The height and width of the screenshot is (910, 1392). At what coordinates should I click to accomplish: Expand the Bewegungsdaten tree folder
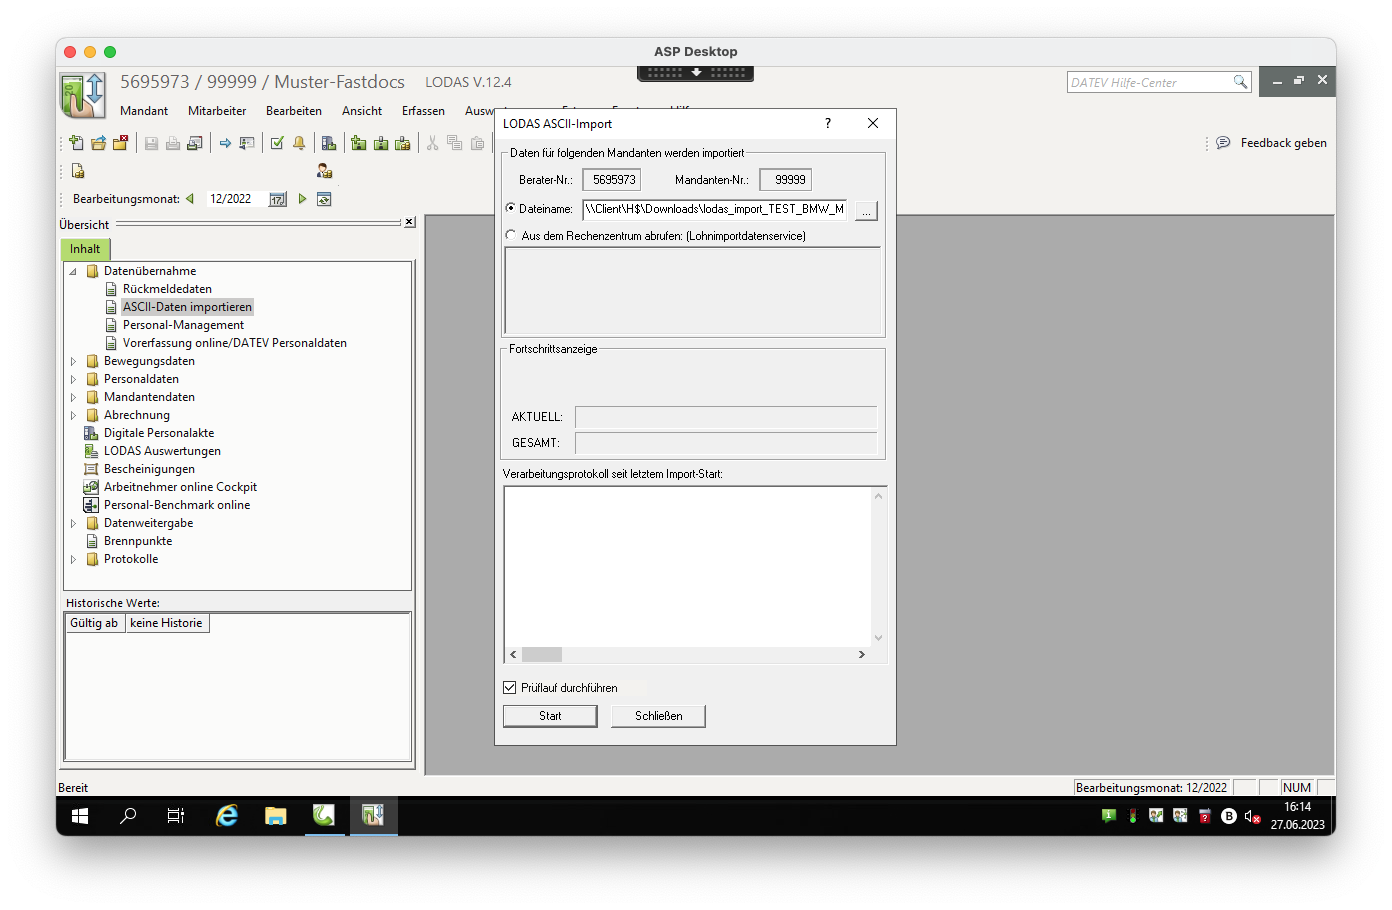[73, 361]
